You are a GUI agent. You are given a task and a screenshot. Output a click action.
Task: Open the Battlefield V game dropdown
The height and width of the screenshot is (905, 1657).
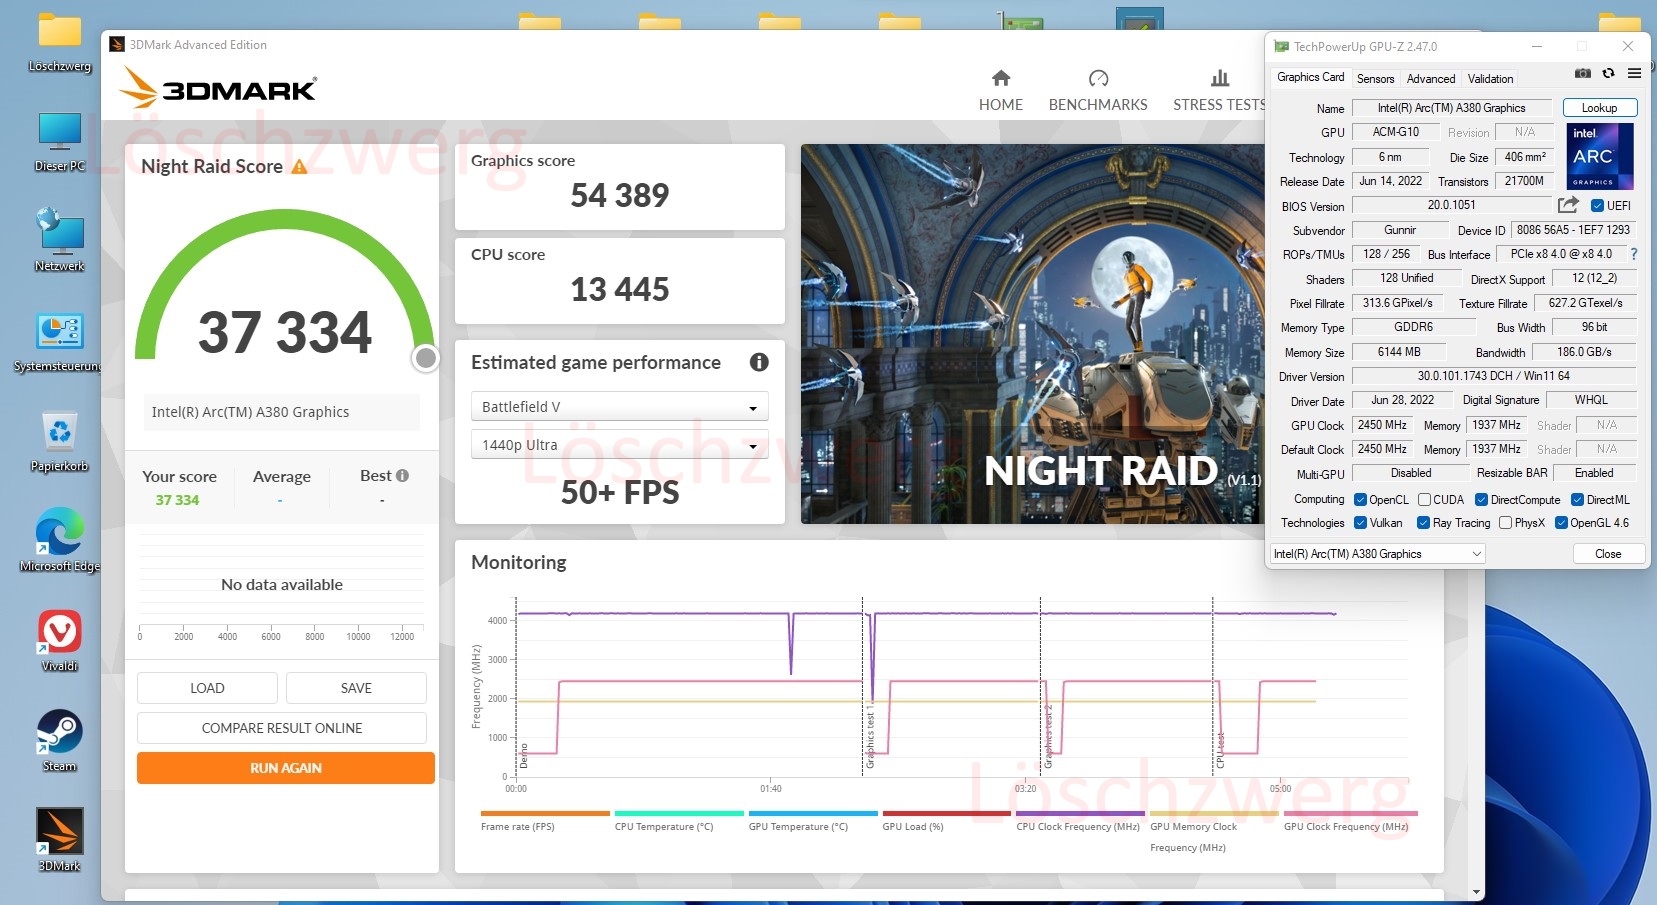click(x=620, y=407)
